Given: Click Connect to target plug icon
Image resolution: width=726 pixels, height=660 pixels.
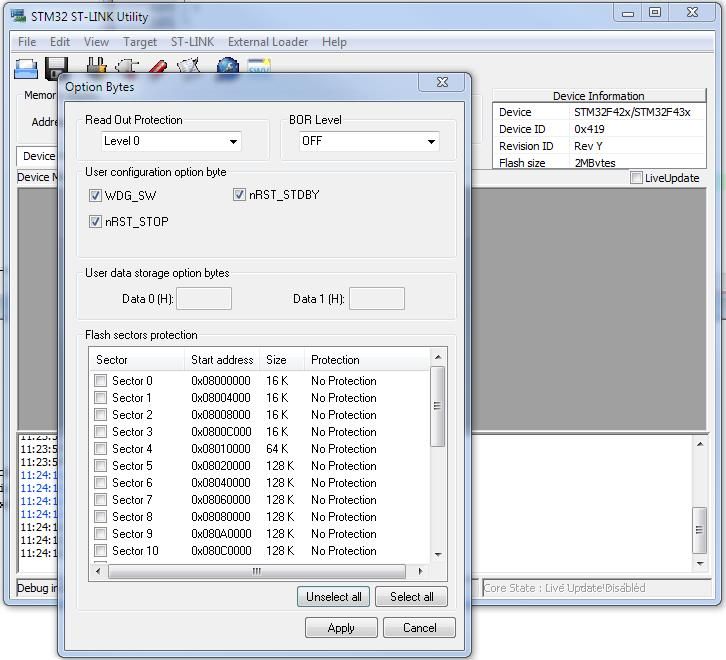Looking at the screenshot, I should pyautogui.click(x=96, y=65).
